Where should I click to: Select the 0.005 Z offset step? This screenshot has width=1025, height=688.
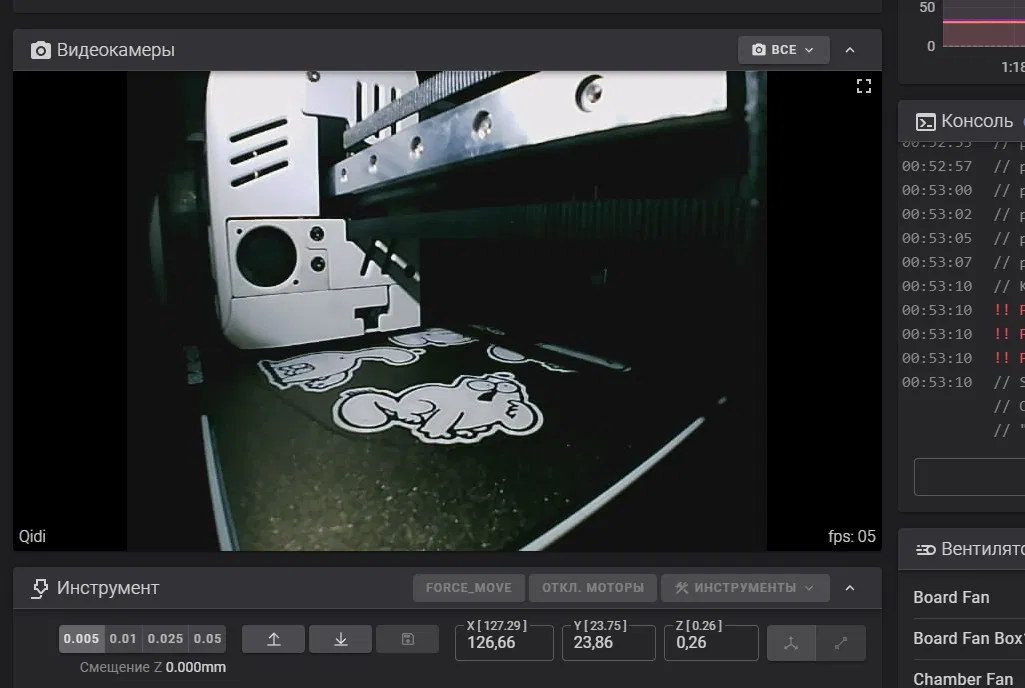pyautogui.click(x=81, y=639)
